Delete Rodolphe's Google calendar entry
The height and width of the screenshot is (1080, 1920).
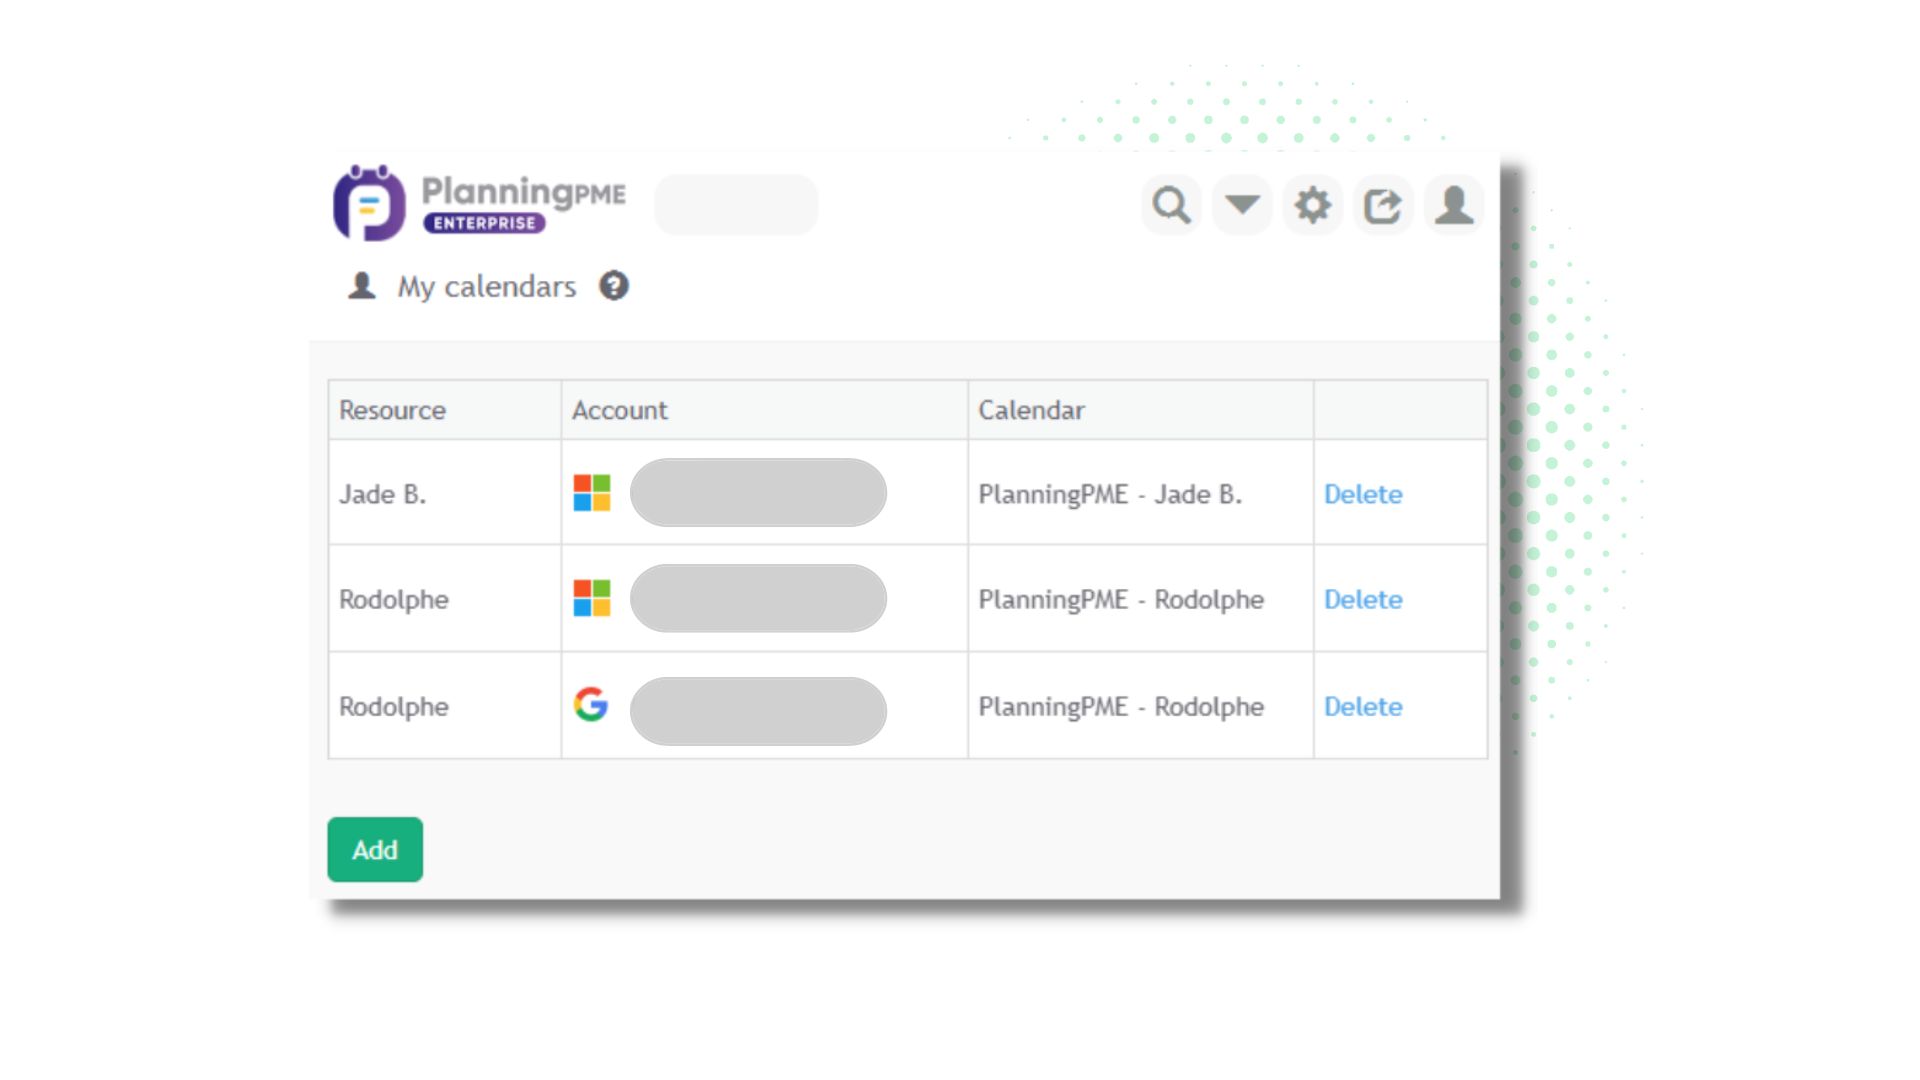(x=1363, y=706)
